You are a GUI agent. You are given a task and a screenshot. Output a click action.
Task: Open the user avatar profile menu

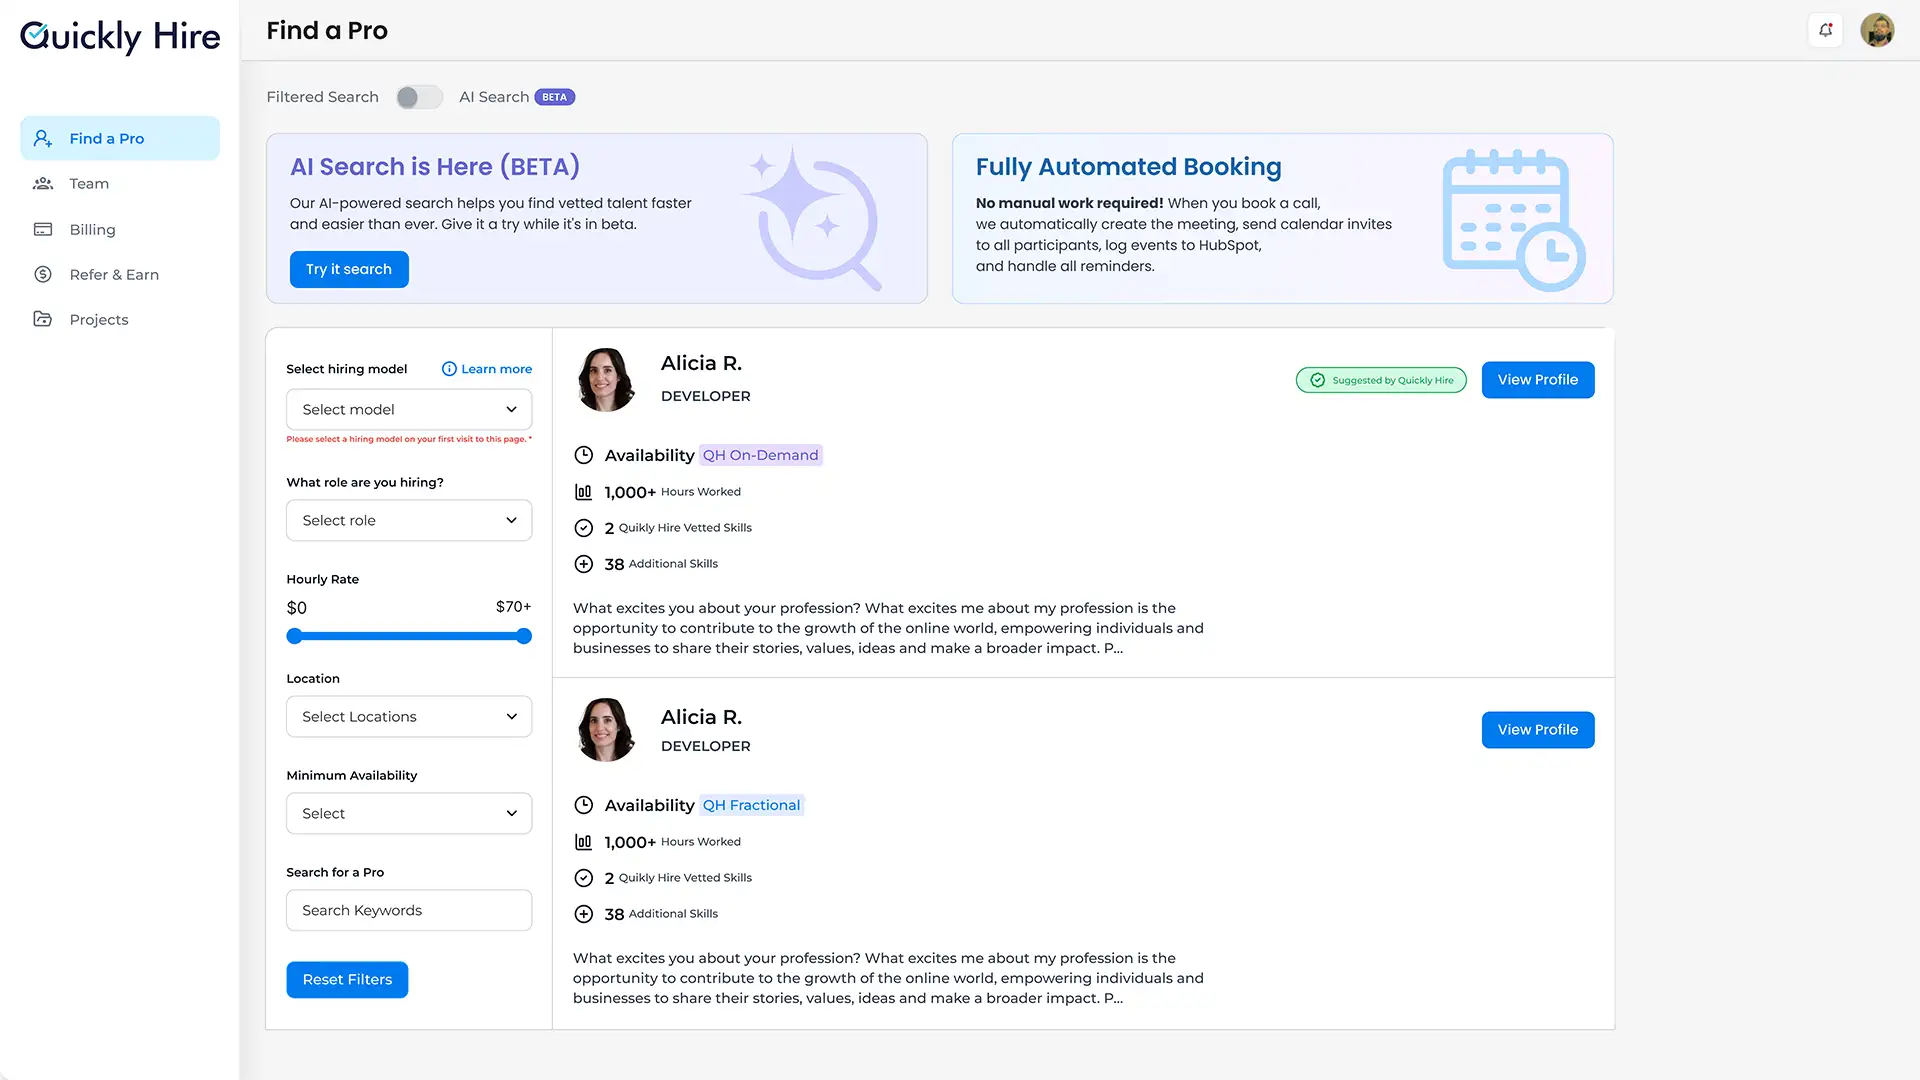pyautogui.click(x=1877, y=30)
